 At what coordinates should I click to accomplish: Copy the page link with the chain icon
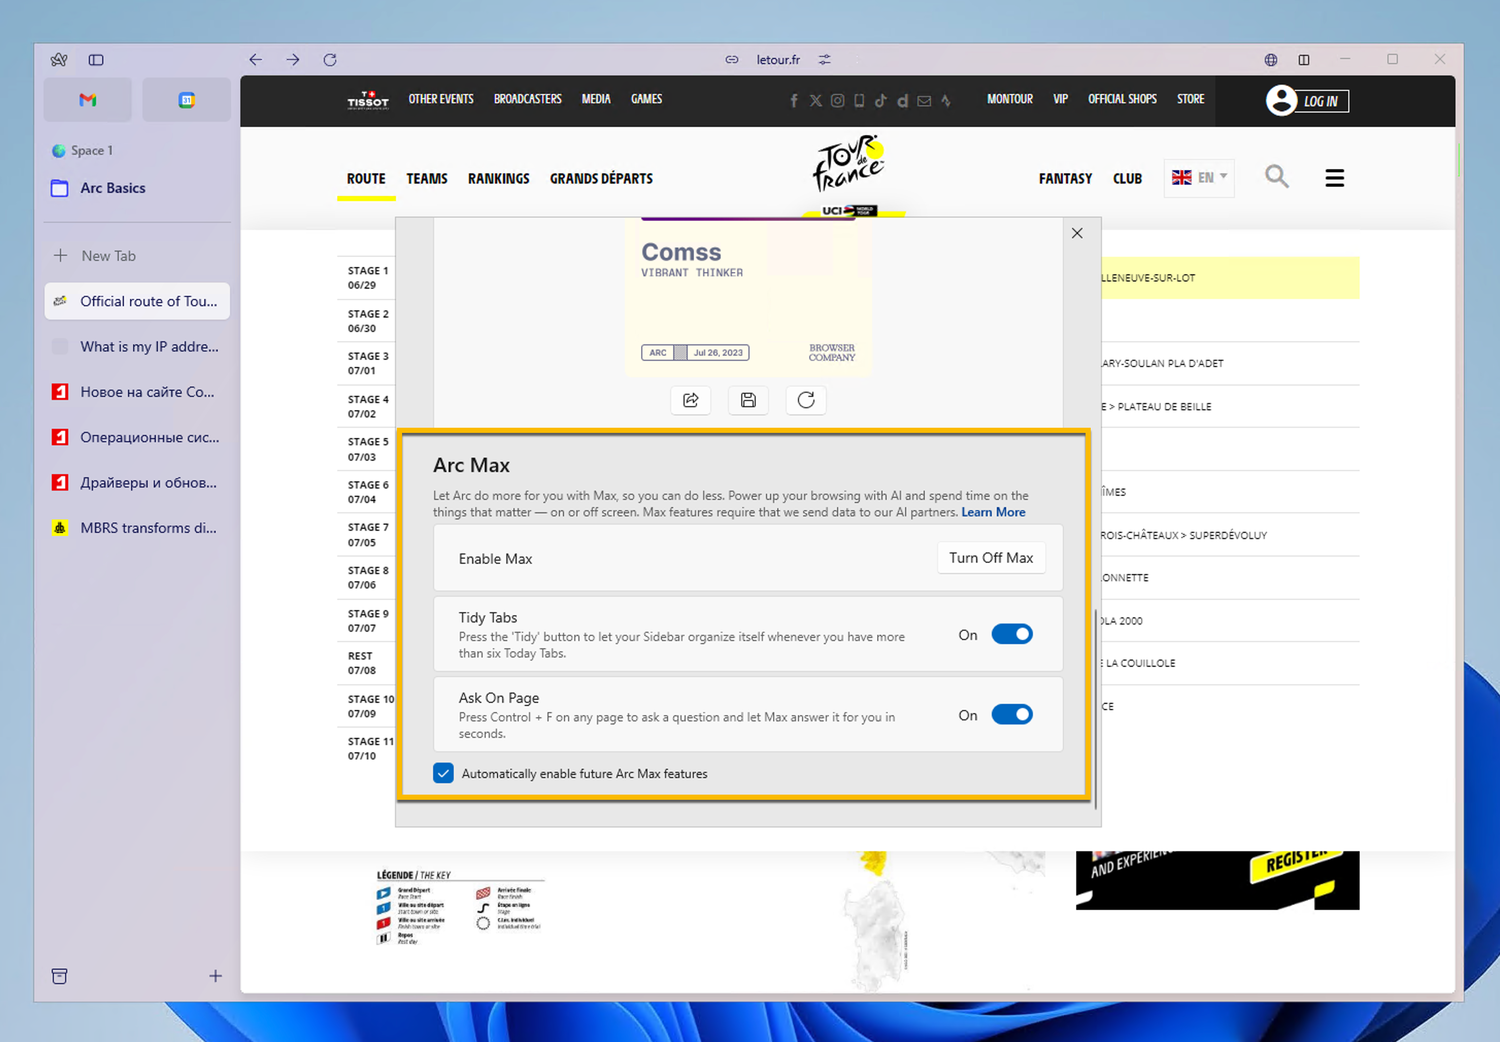(x=732, y=60)
